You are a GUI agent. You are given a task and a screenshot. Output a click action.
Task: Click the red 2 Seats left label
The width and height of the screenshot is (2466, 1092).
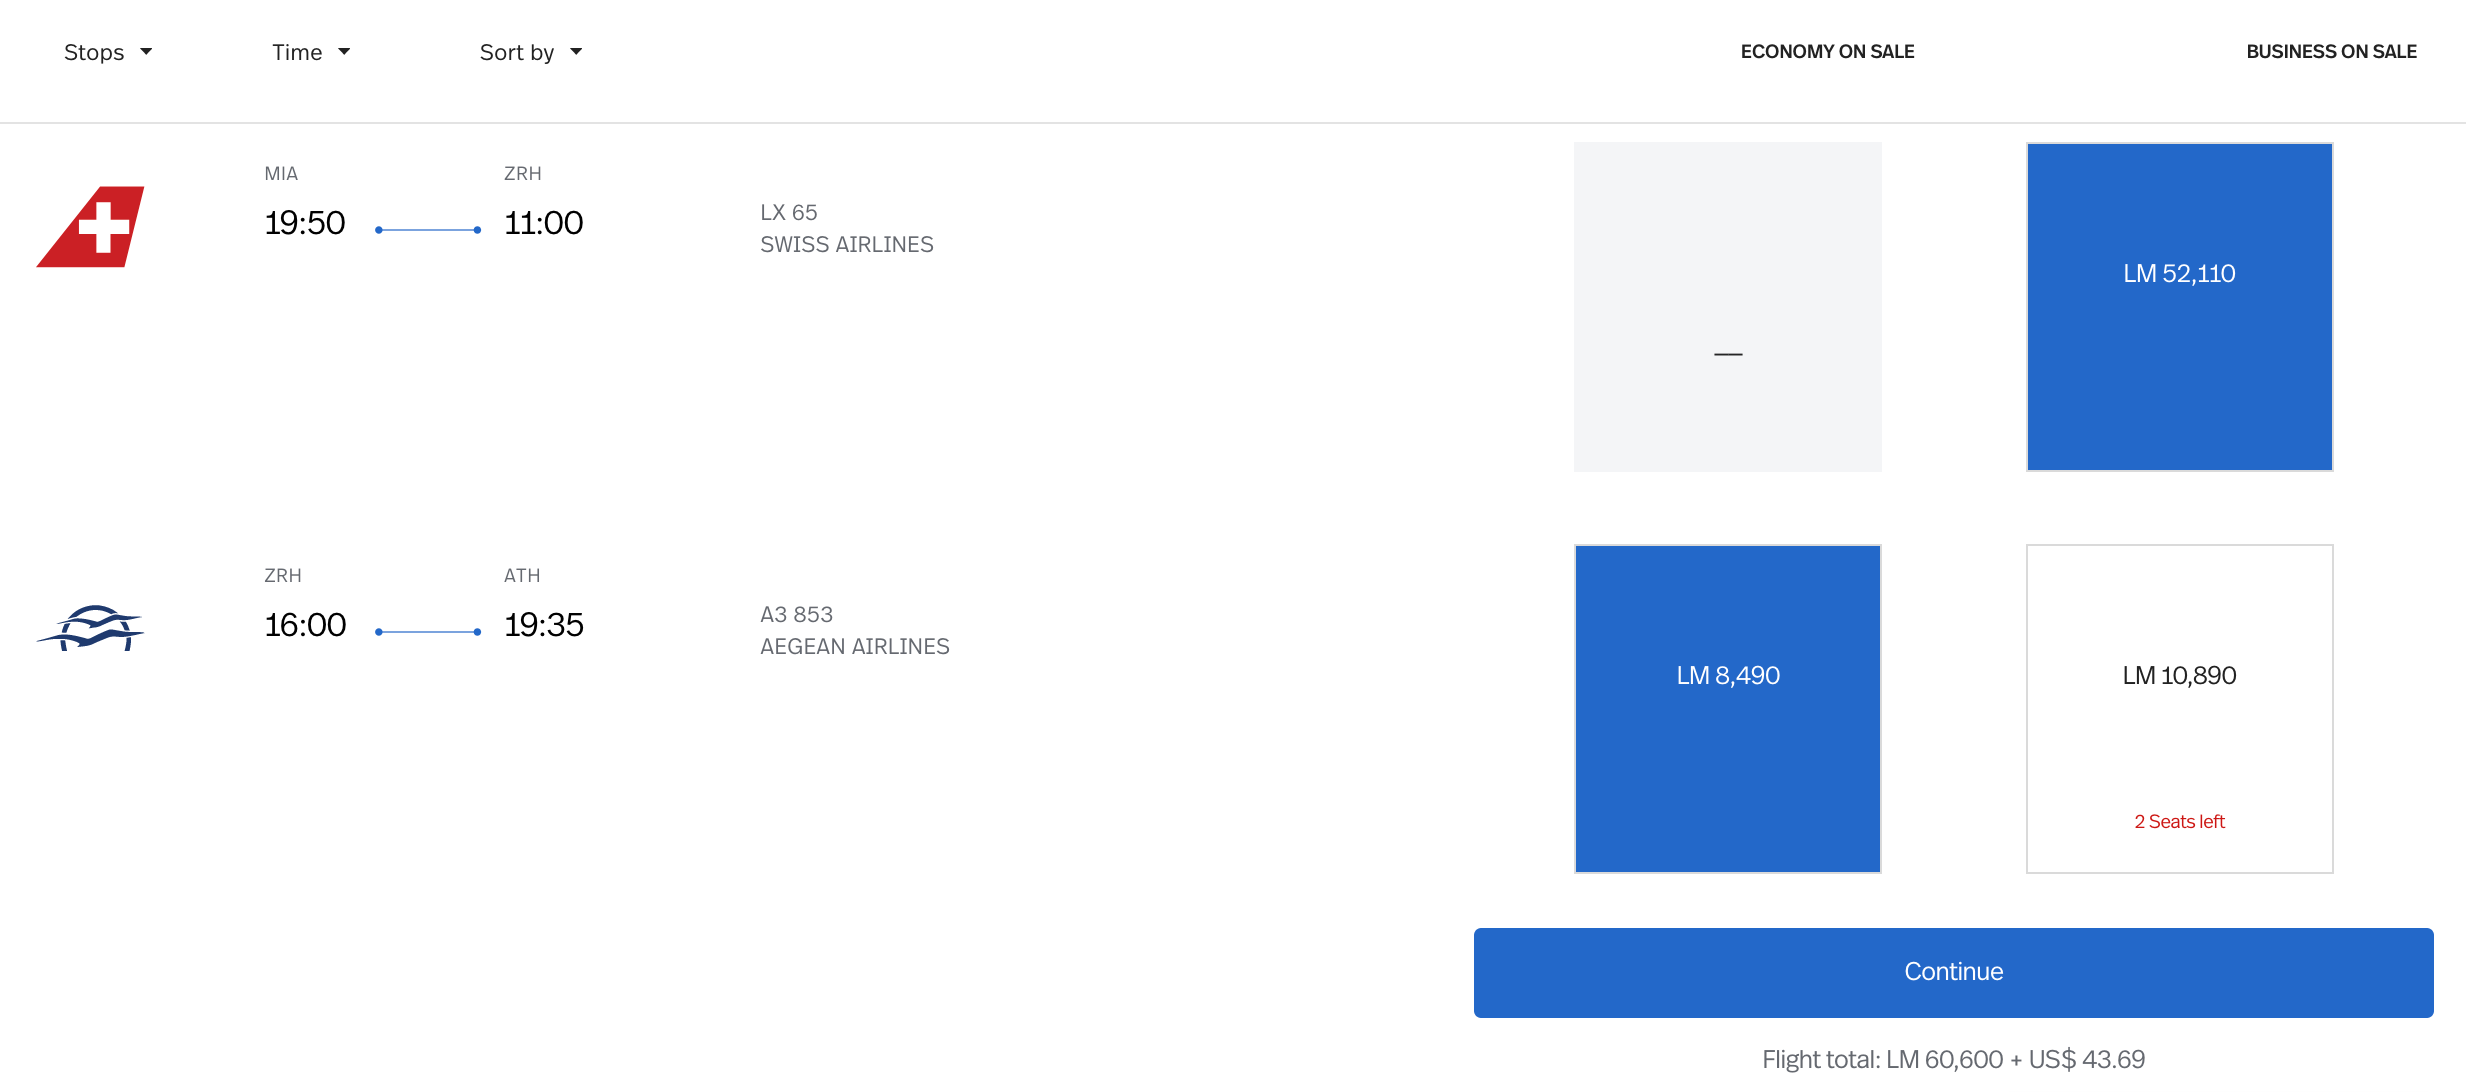[x=2179, y=822]
